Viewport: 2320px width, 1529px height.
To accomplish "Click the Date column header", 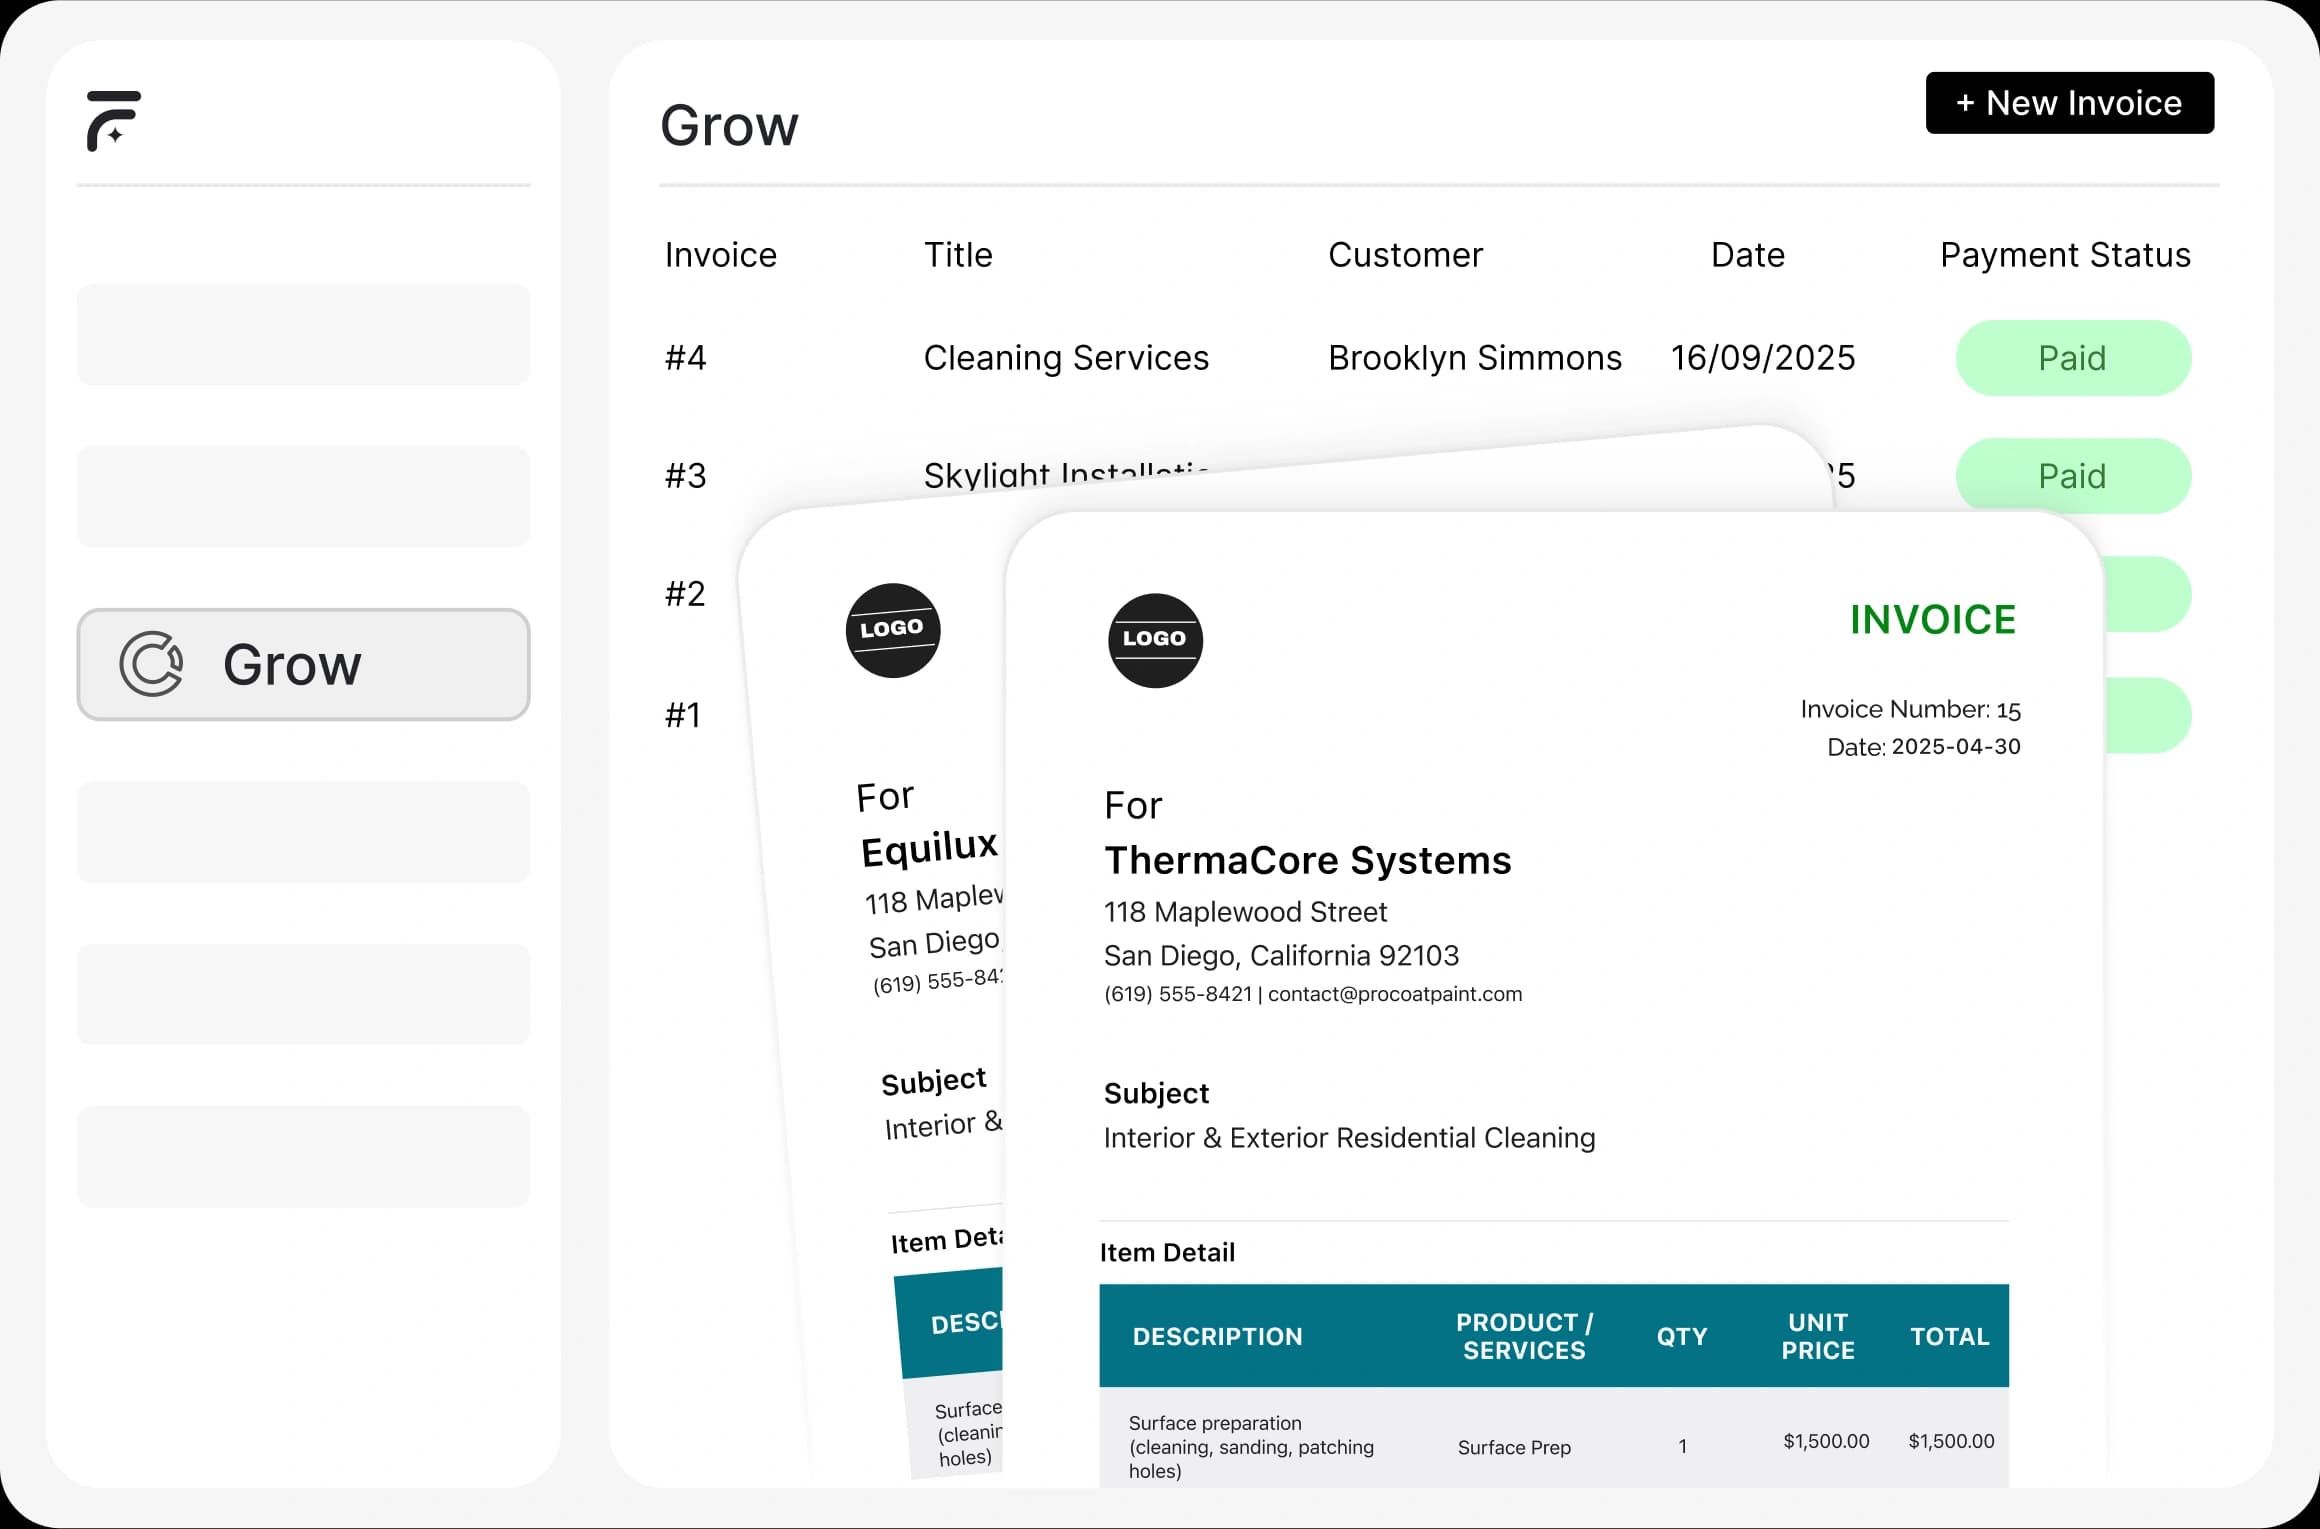I will click(x=1747, y=255).
